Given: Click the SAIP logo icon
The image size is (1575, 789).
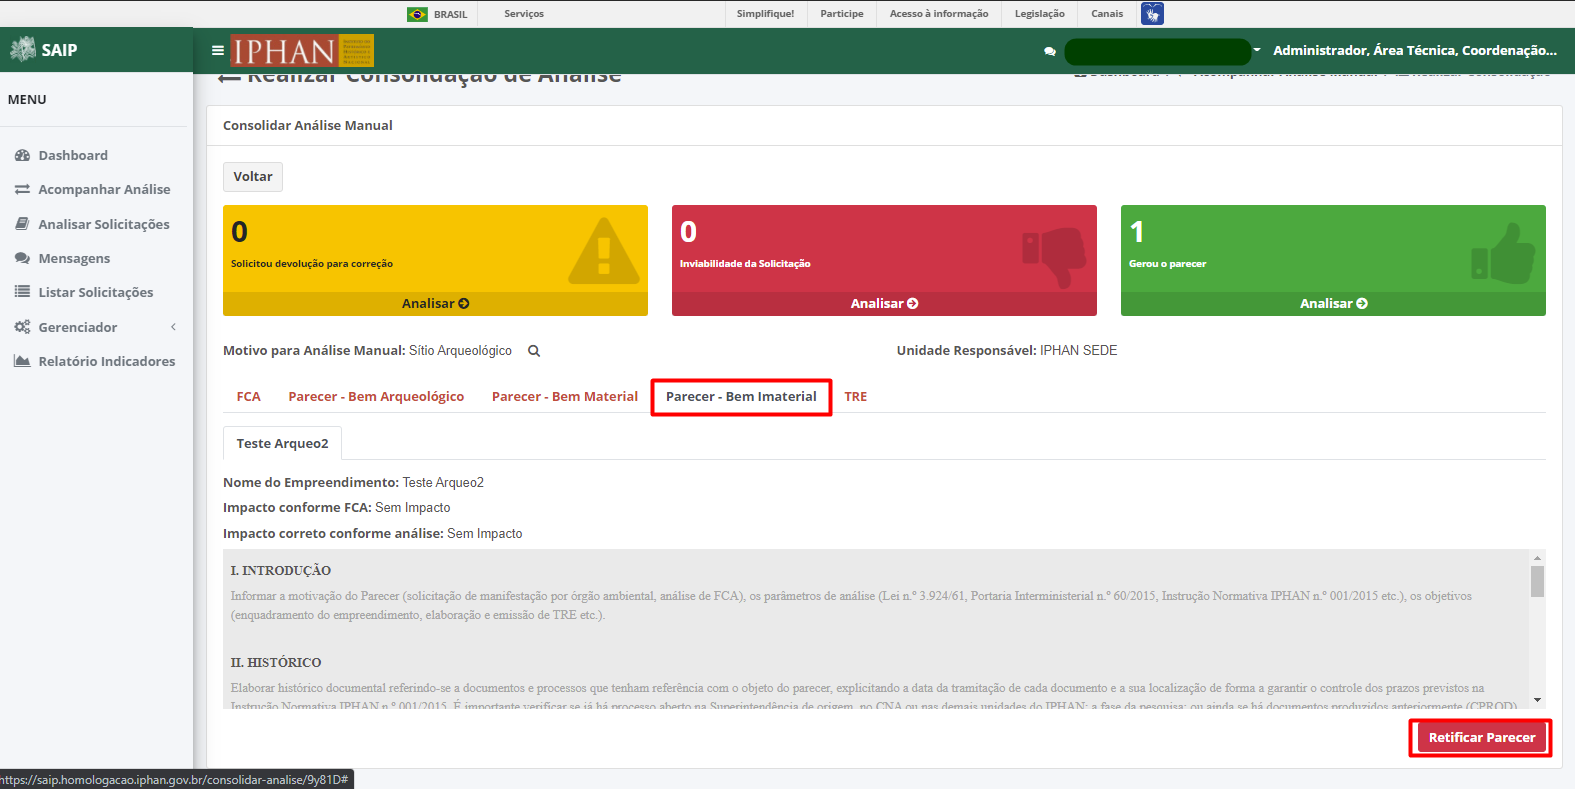Looking at the screenshot, I should (x=22, y=49).
